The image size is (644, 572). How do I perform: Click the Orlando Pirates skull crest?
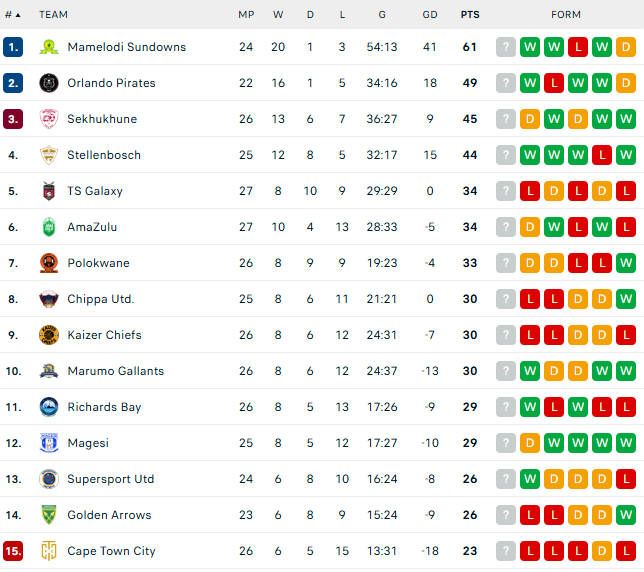coord(49,83)
